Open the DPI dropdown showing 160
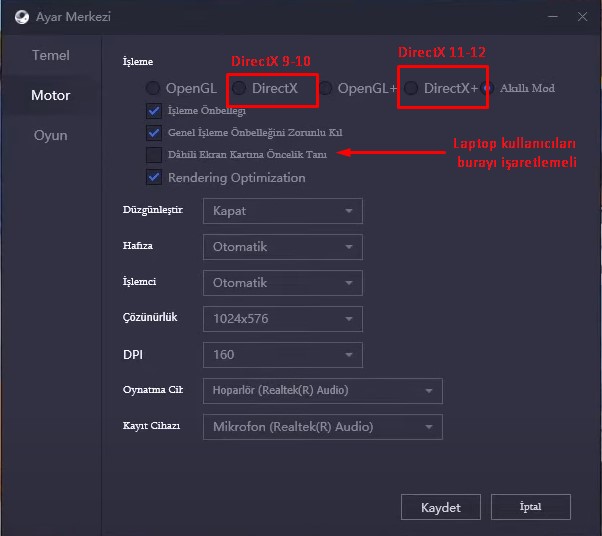This screenshot has width=602, height=536. [283, 355]
